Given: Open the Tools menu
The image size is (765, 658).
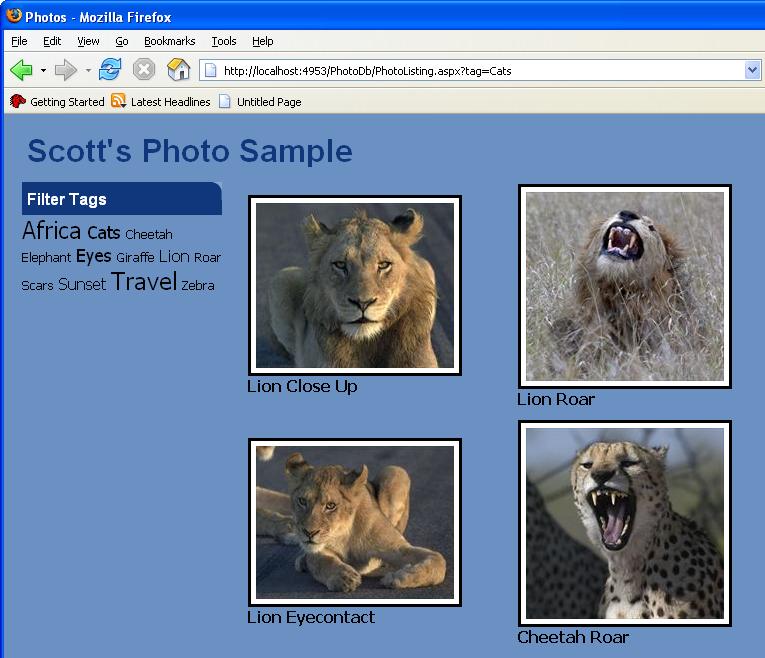Looking at the screenshot, I should (224, 41).
